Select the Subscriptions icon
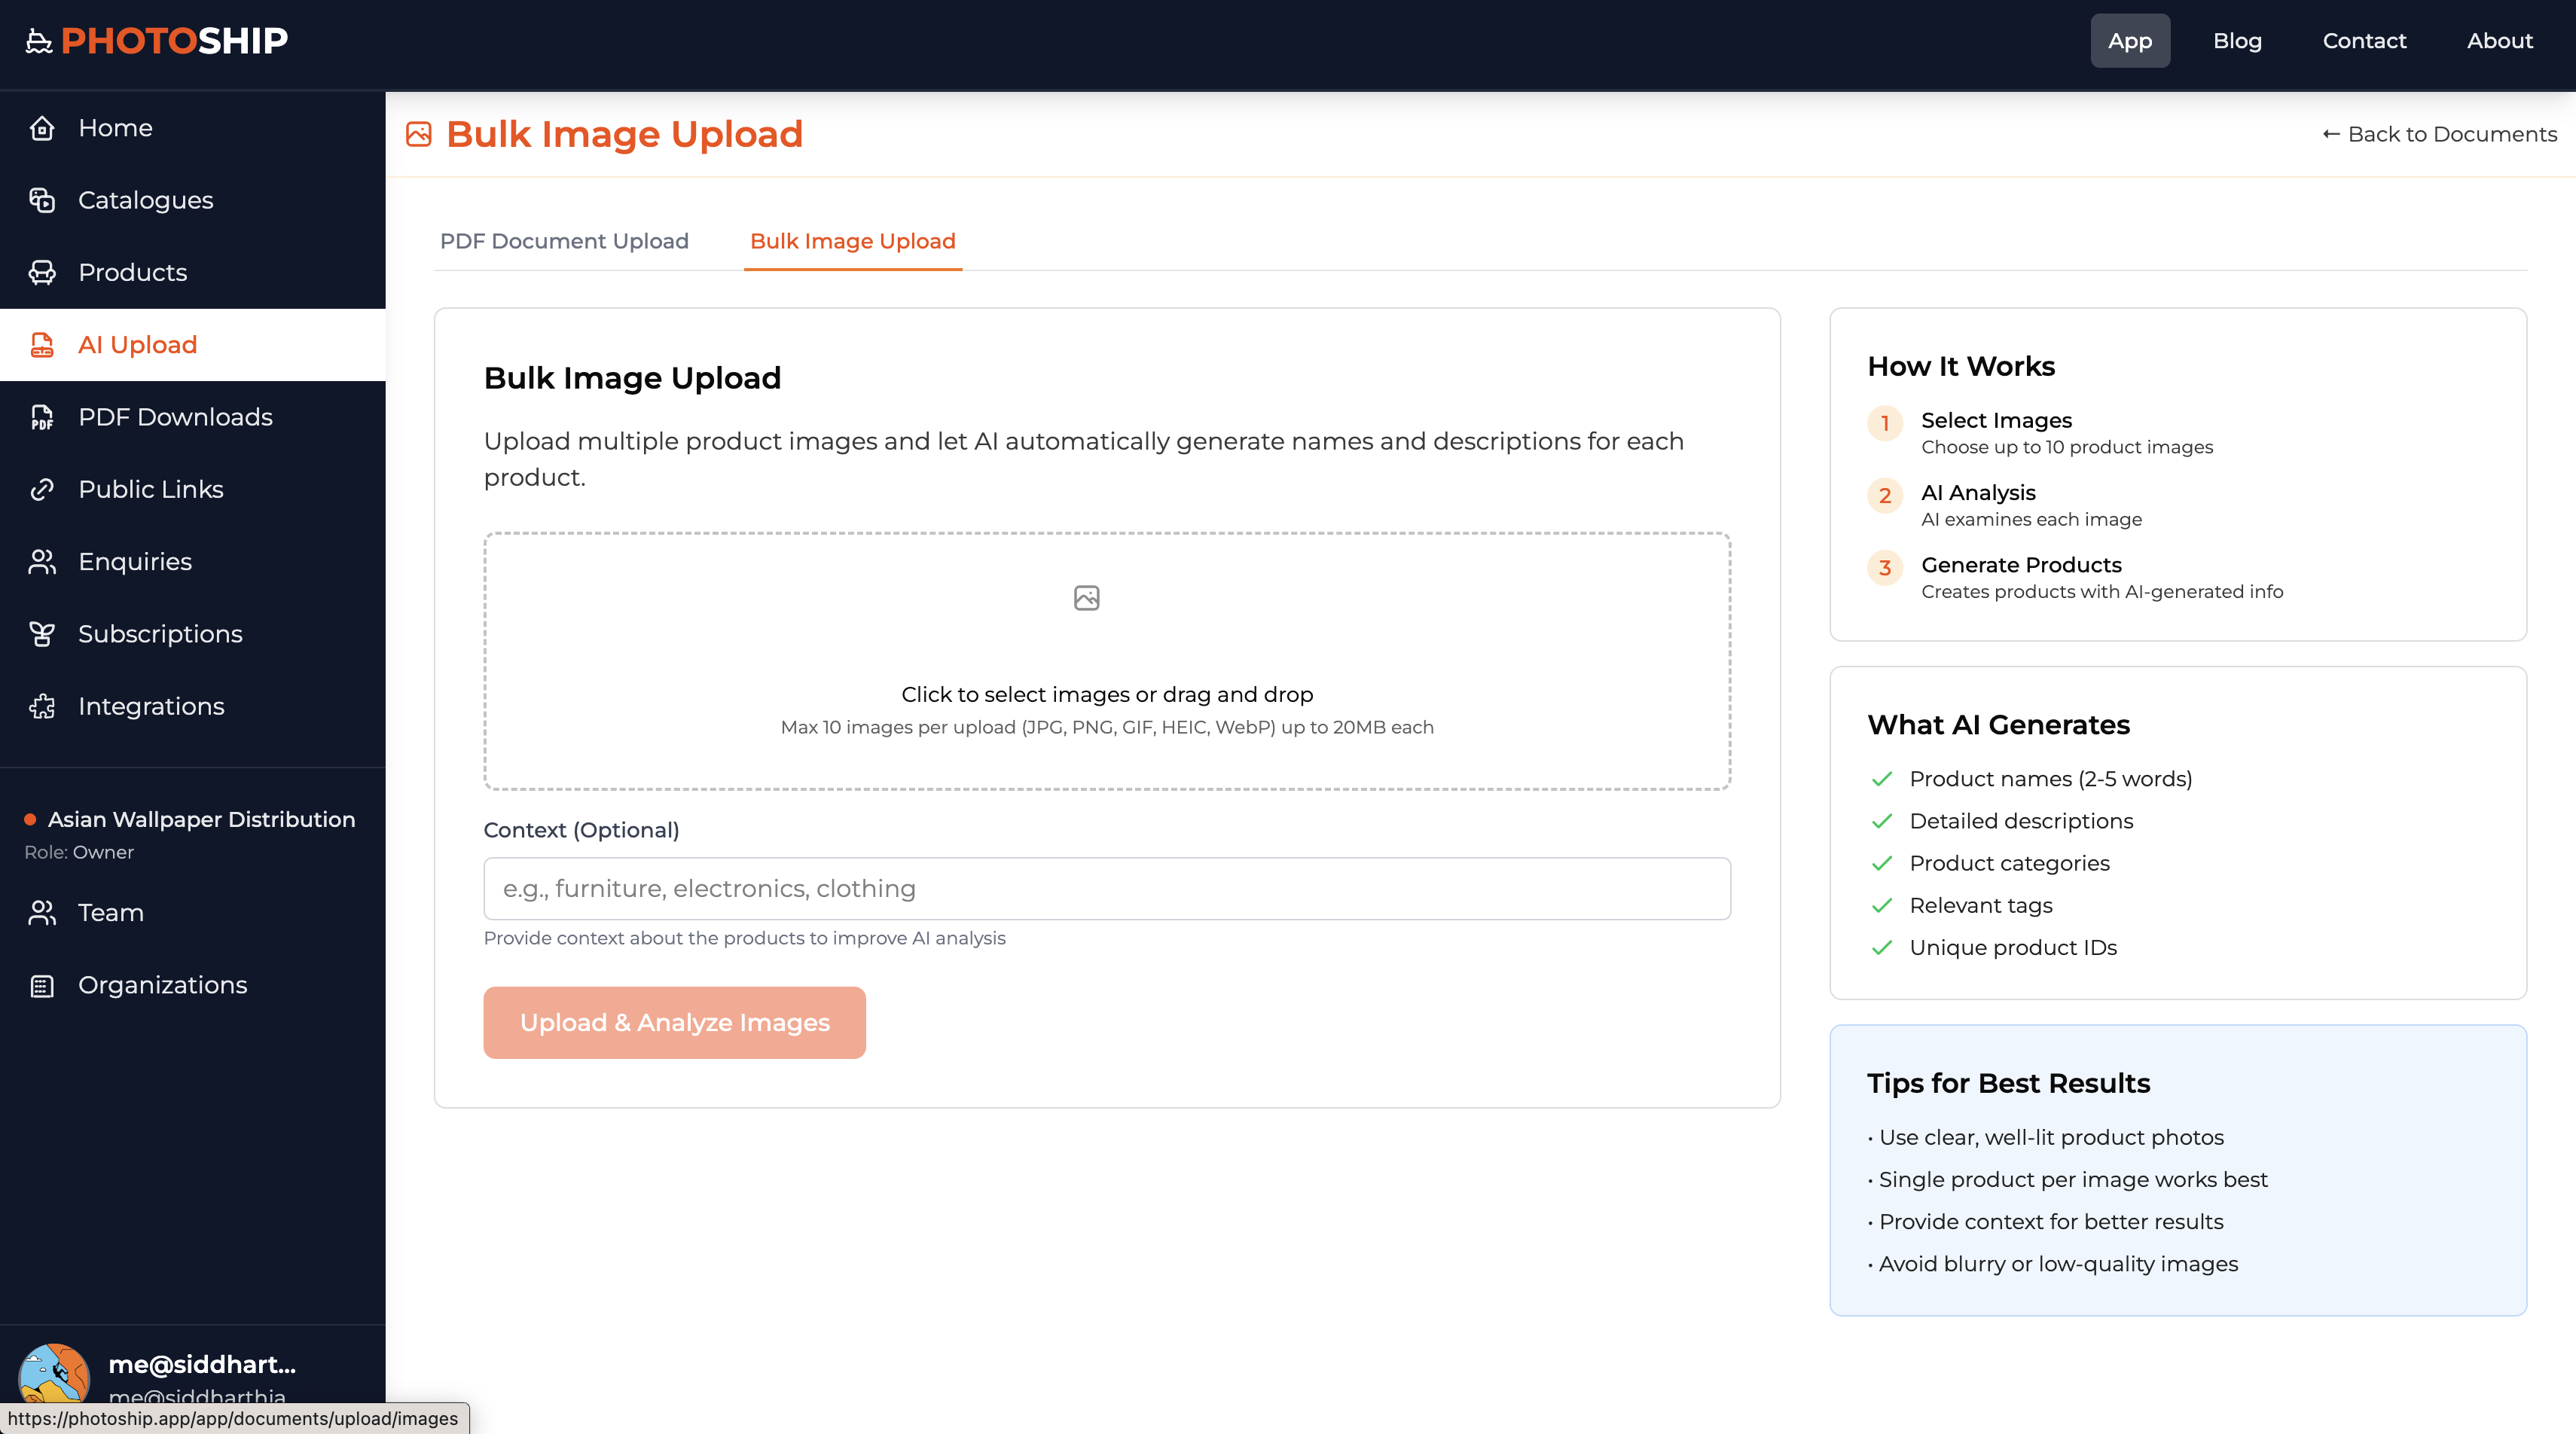Screen dimensions: 2576x1434 pos(42,633)
